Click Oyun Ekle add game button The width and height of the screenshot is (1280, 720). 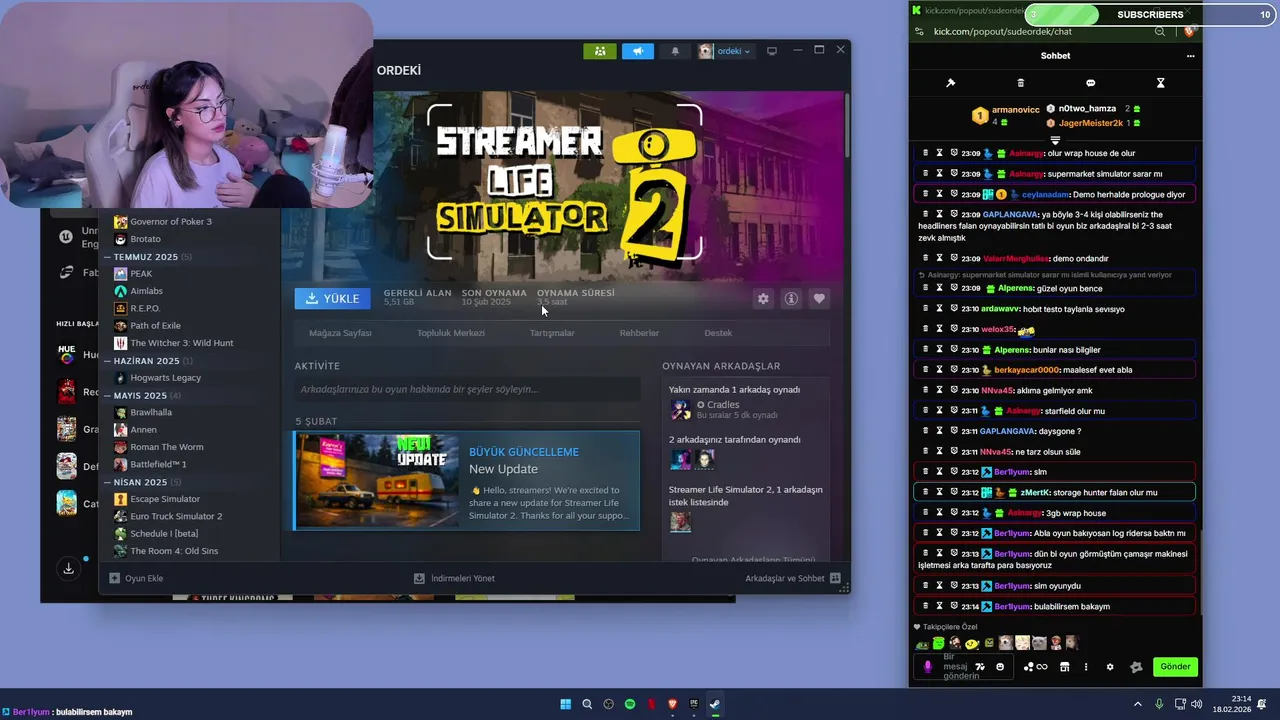point(136,578)
